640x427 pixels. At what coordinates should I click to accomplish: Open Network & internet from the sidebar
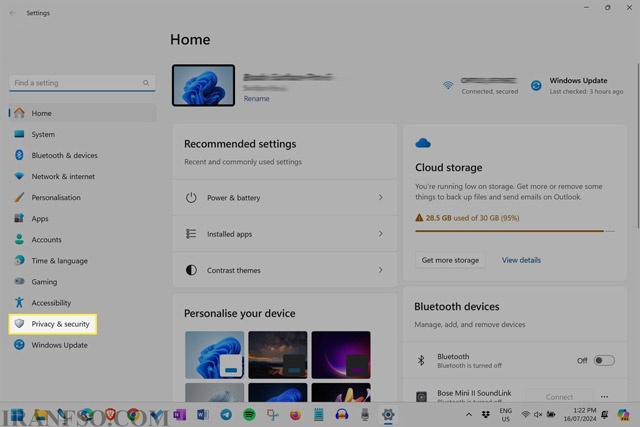tap(82, 176)
